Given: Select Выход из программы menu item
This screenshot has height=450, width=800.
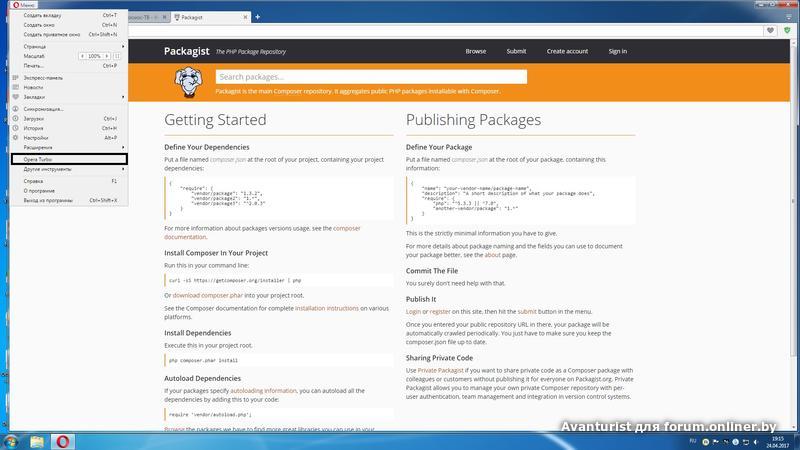Looking at the screenshot, I should [69, 201].
